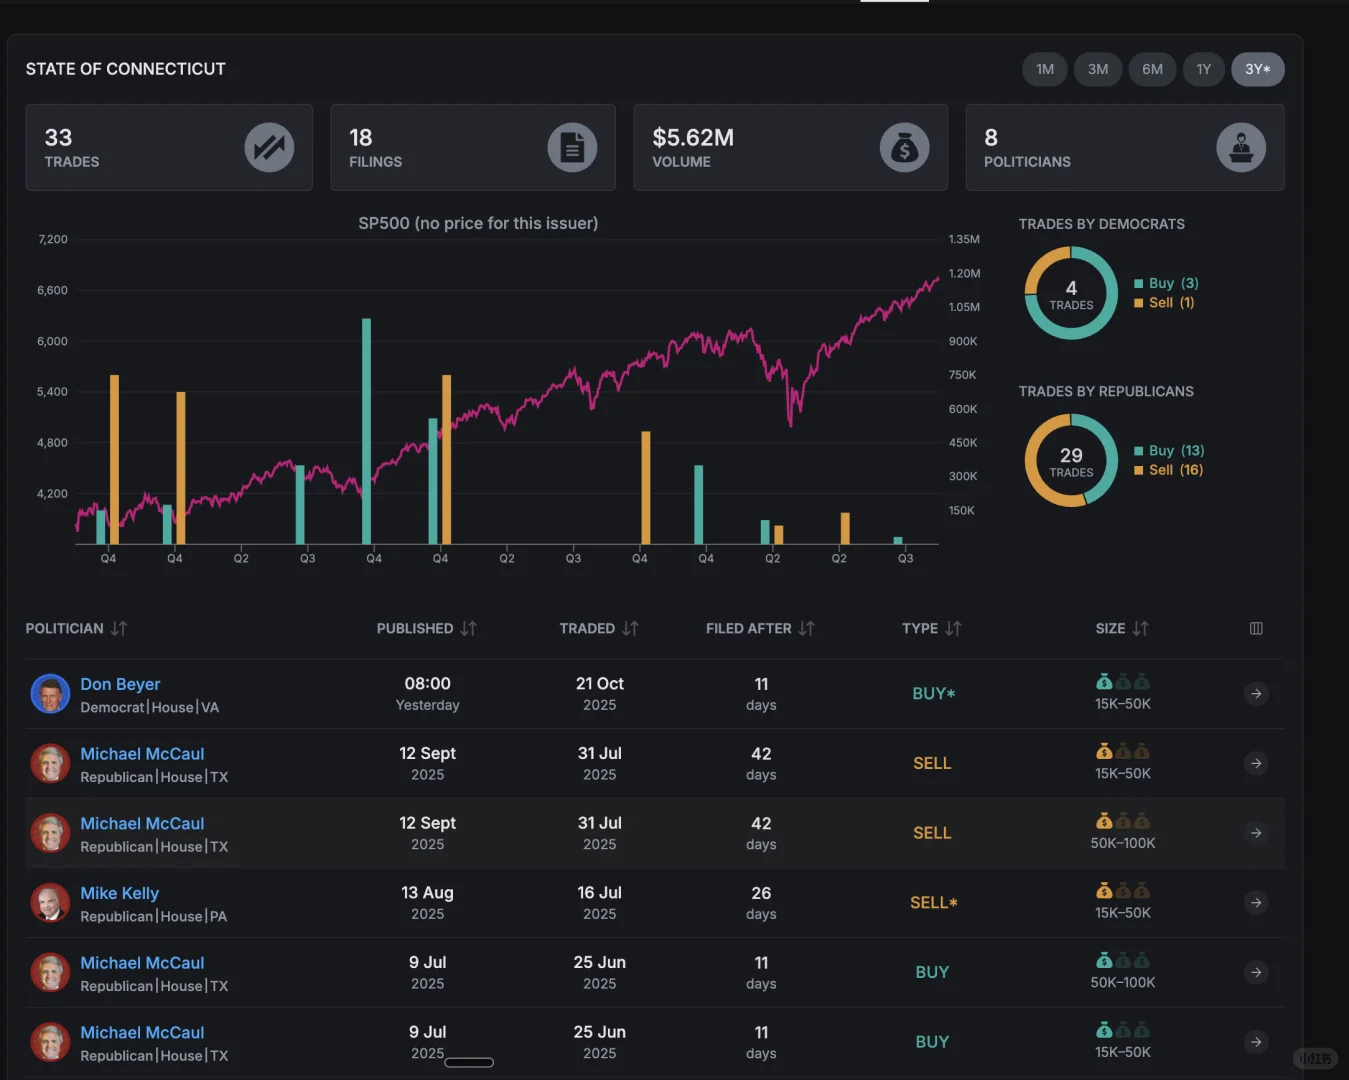
Task: Click the $5.62M volume value
Action: [693, 138]
